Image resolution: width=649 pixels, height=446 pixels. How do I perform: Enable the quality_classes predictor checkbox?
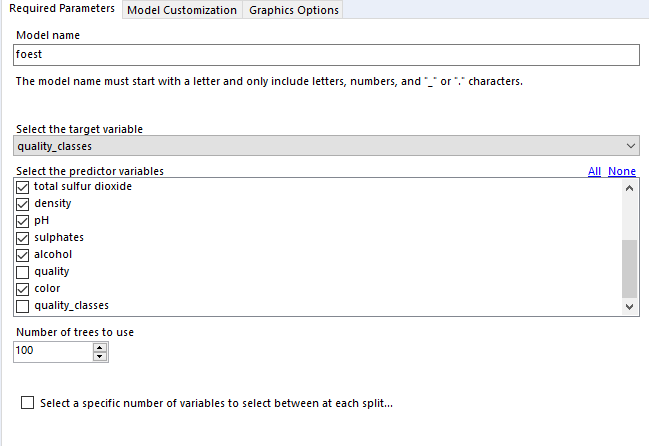coord(22,306)
